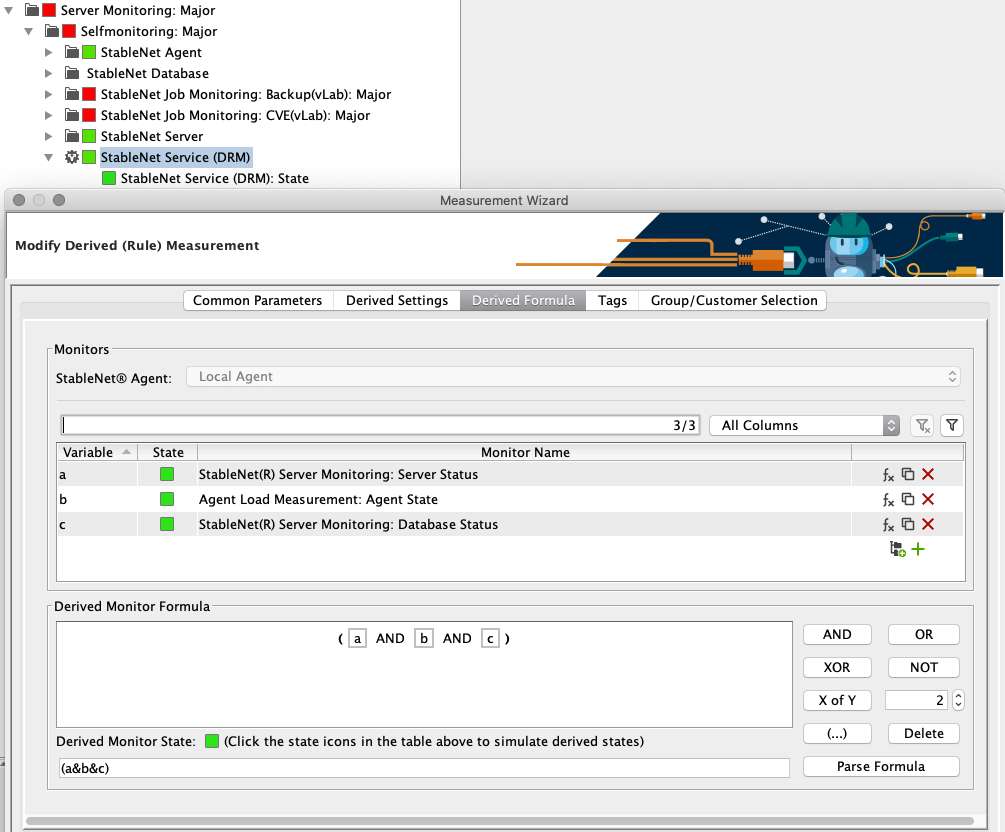
Task: Click the OR operator button
Action: pyautogui.click(x=924, y=635)
